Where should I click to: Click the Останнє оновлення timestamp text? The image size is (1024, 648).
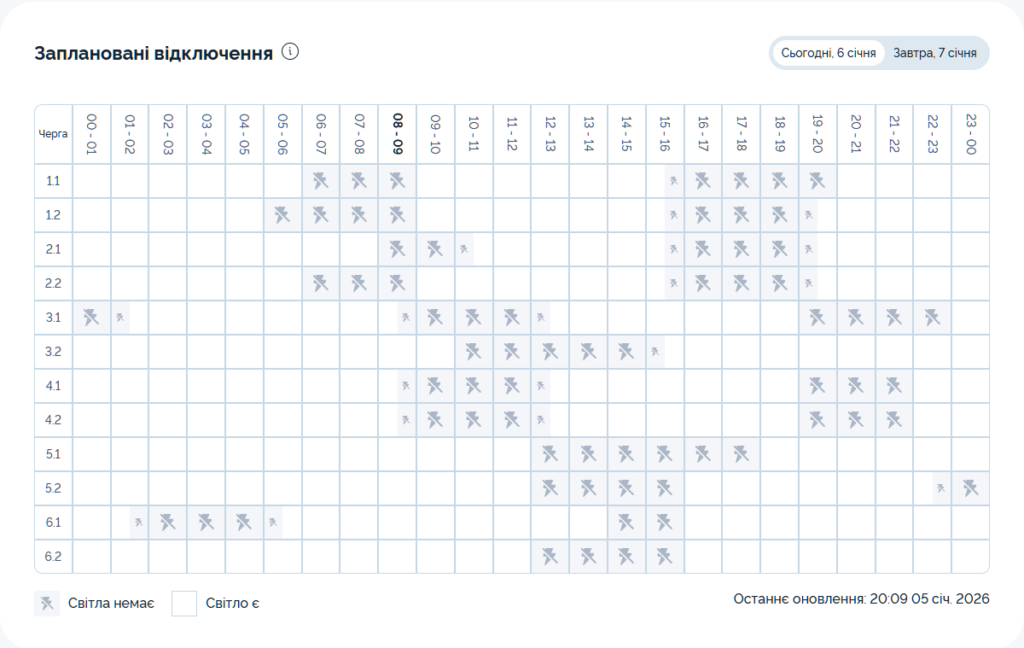861,599
